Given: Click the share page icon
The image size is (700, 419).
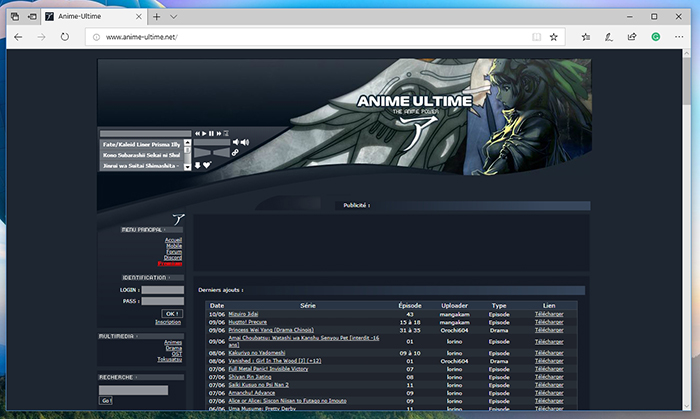Looking at the screenshot, I should (632, 37).
